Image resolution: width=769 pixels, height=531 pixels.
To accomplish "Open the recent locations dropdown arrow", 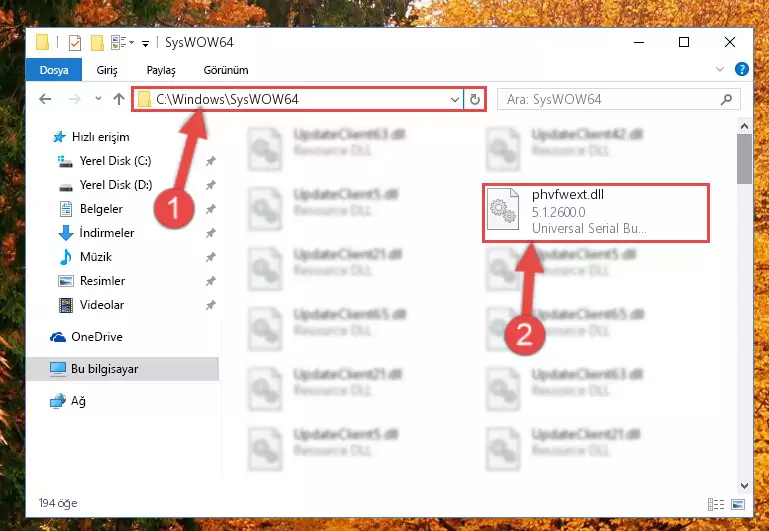I will [98, 99].
